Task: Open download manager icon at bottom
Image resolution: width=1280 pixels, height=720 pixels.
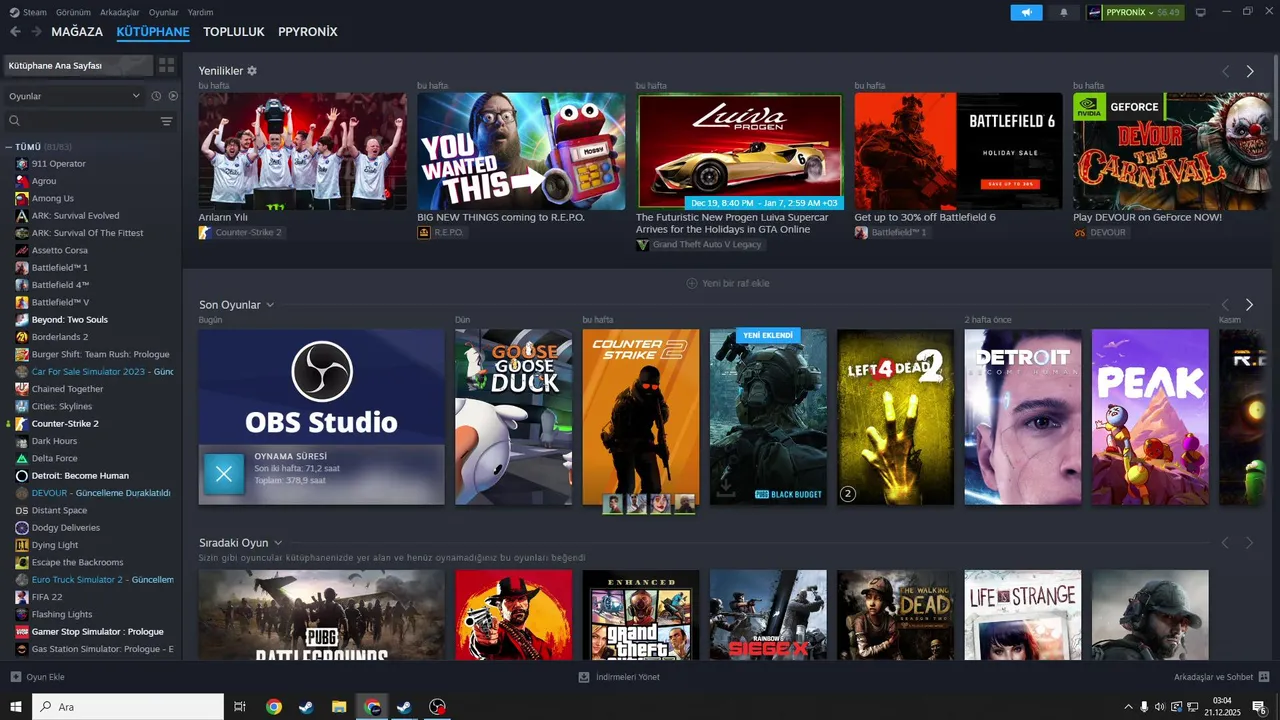Action: (x=584, y=677)
